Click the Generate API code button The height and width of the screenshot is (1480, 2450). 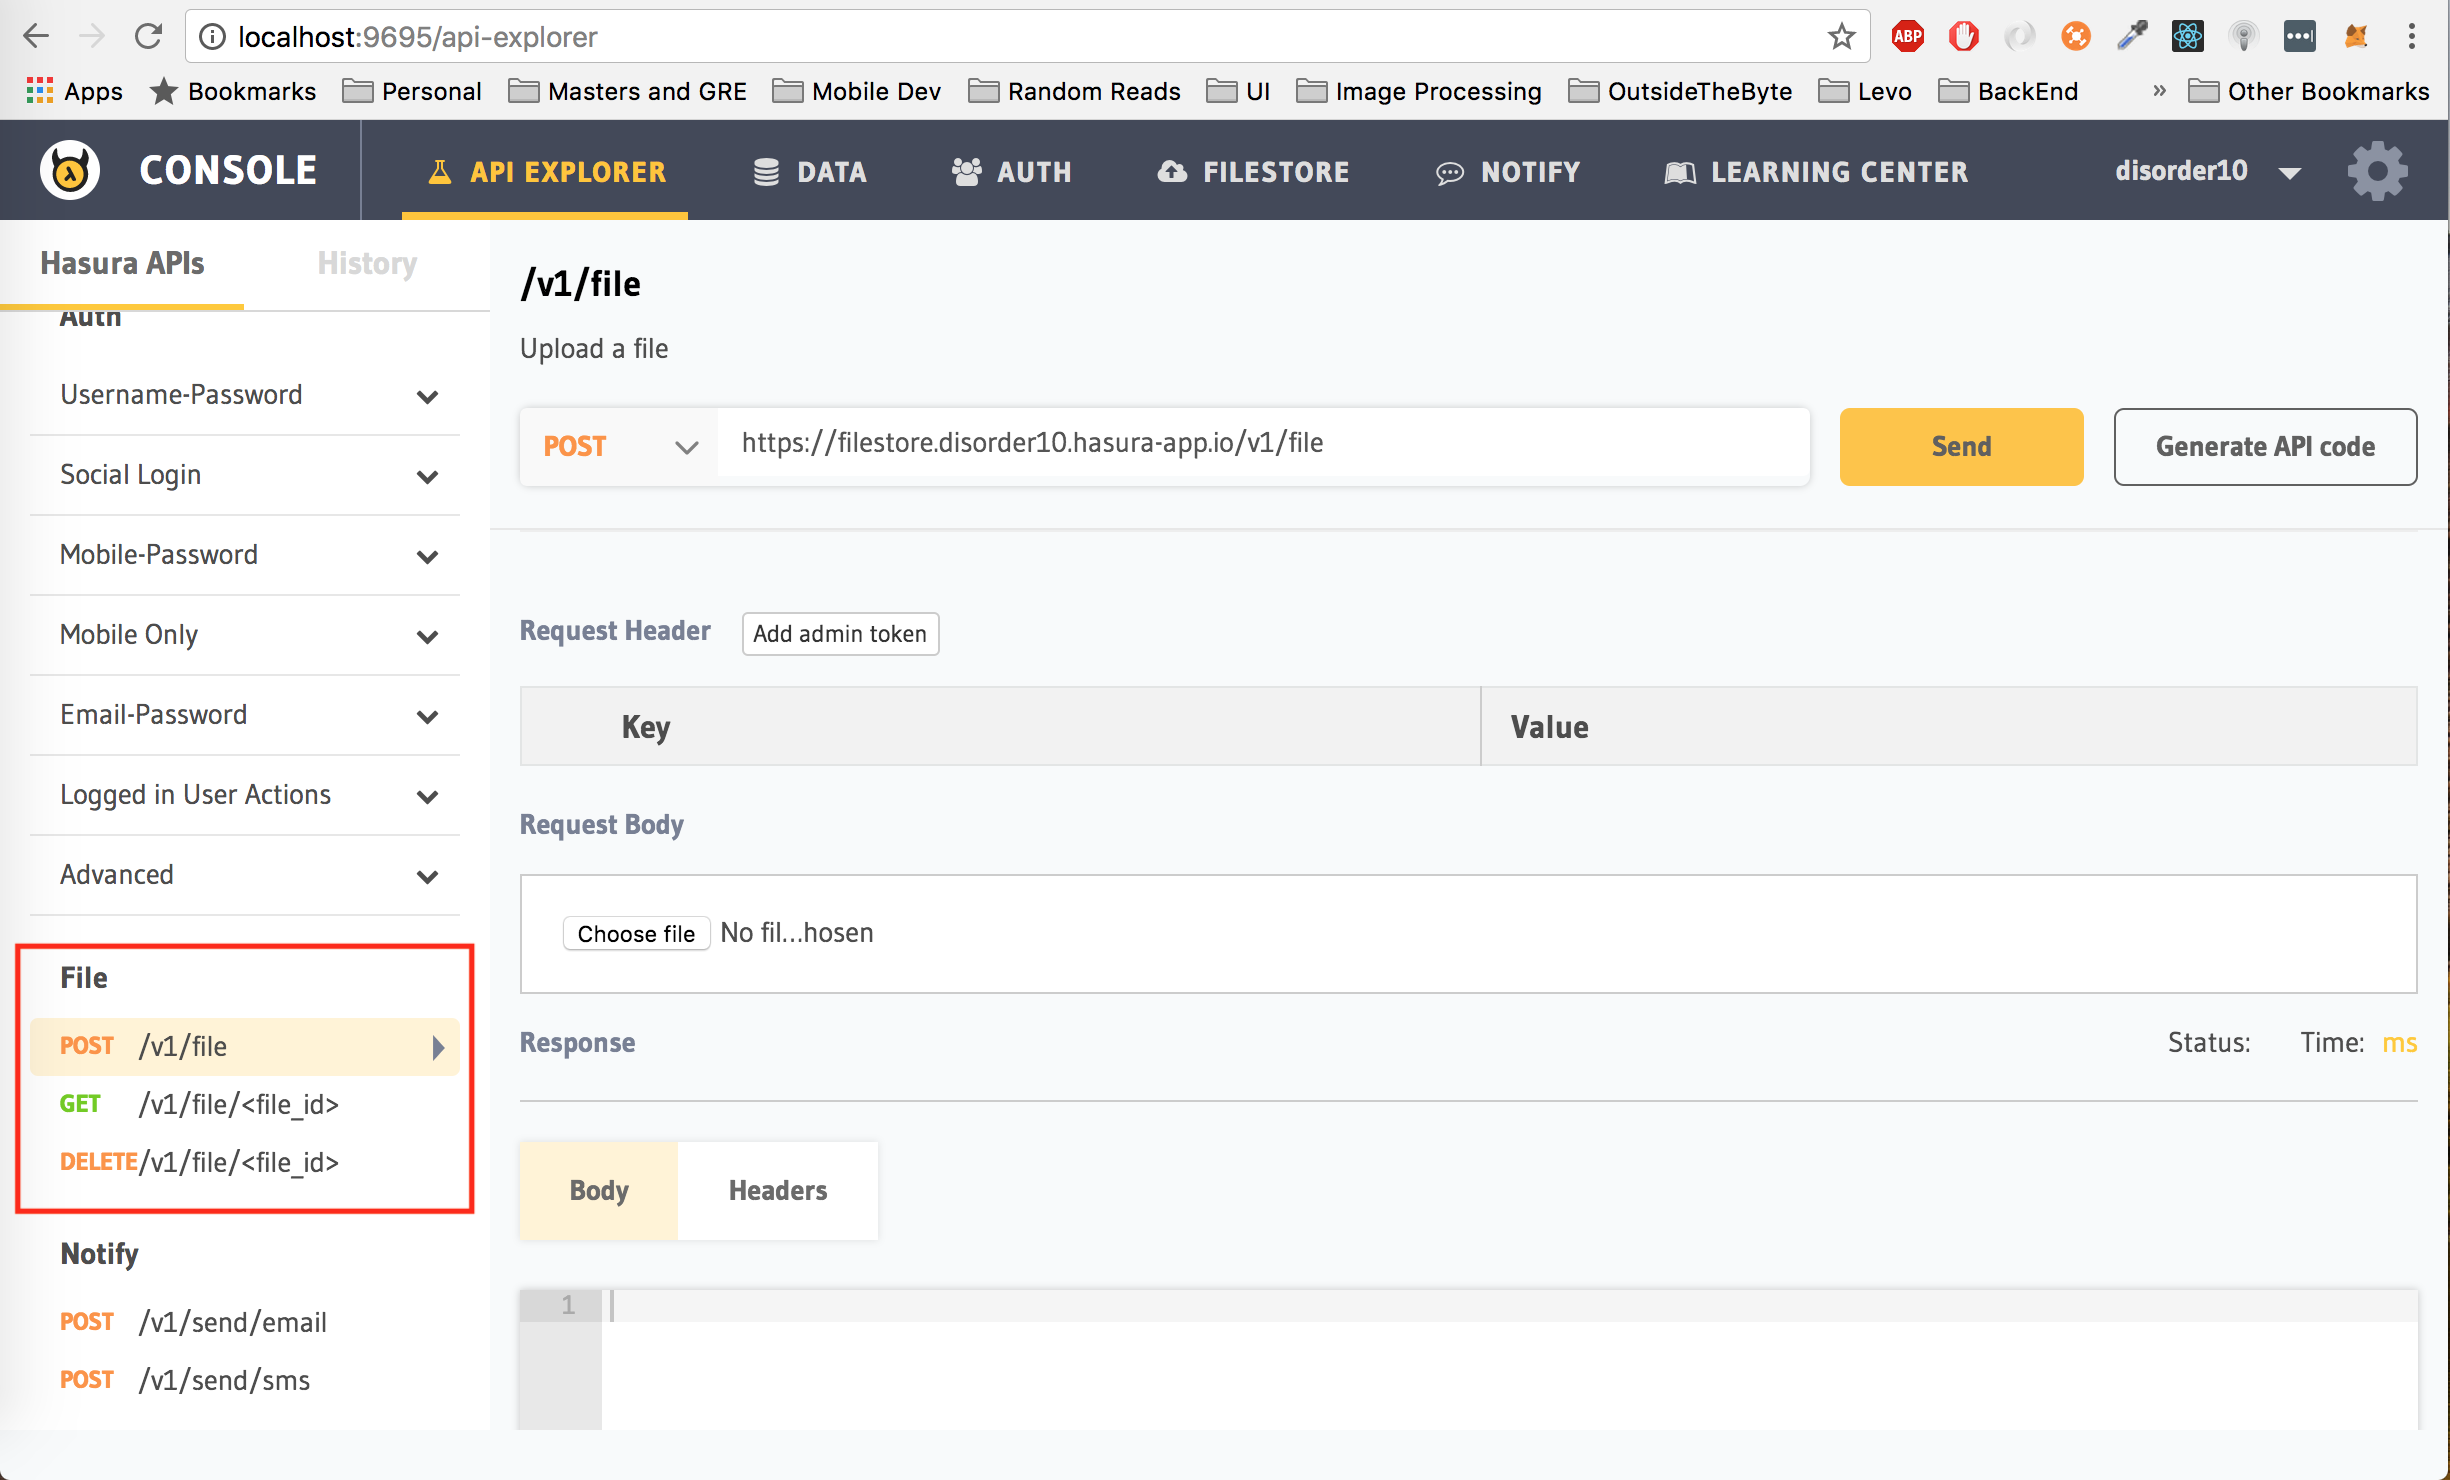[x=2264, y=446]
